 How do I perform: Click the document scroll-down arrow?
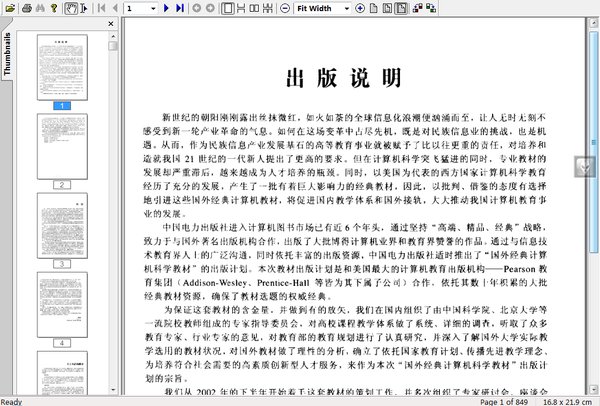point(594,390)
